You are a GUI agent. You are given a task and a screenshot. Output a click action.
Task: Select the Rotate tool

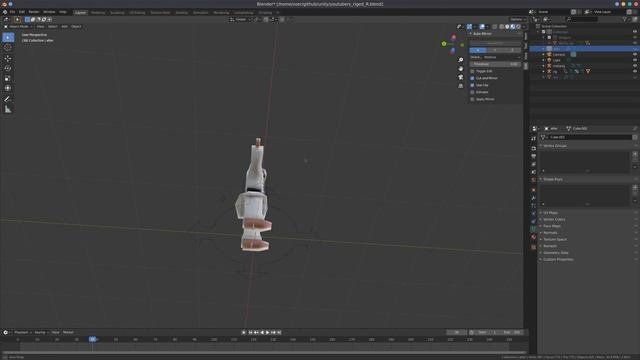(x=8, y=68)
